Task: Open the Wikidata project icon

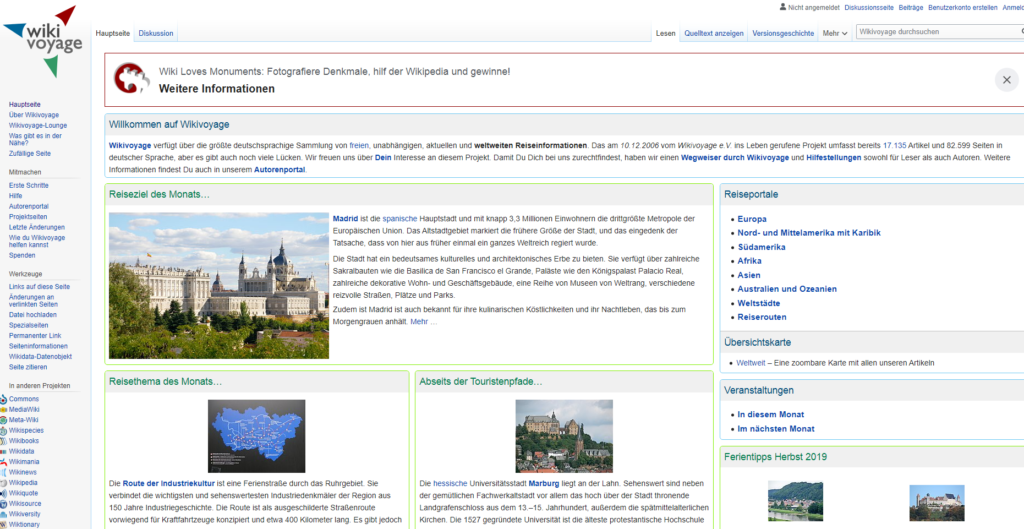Action: 3,451
